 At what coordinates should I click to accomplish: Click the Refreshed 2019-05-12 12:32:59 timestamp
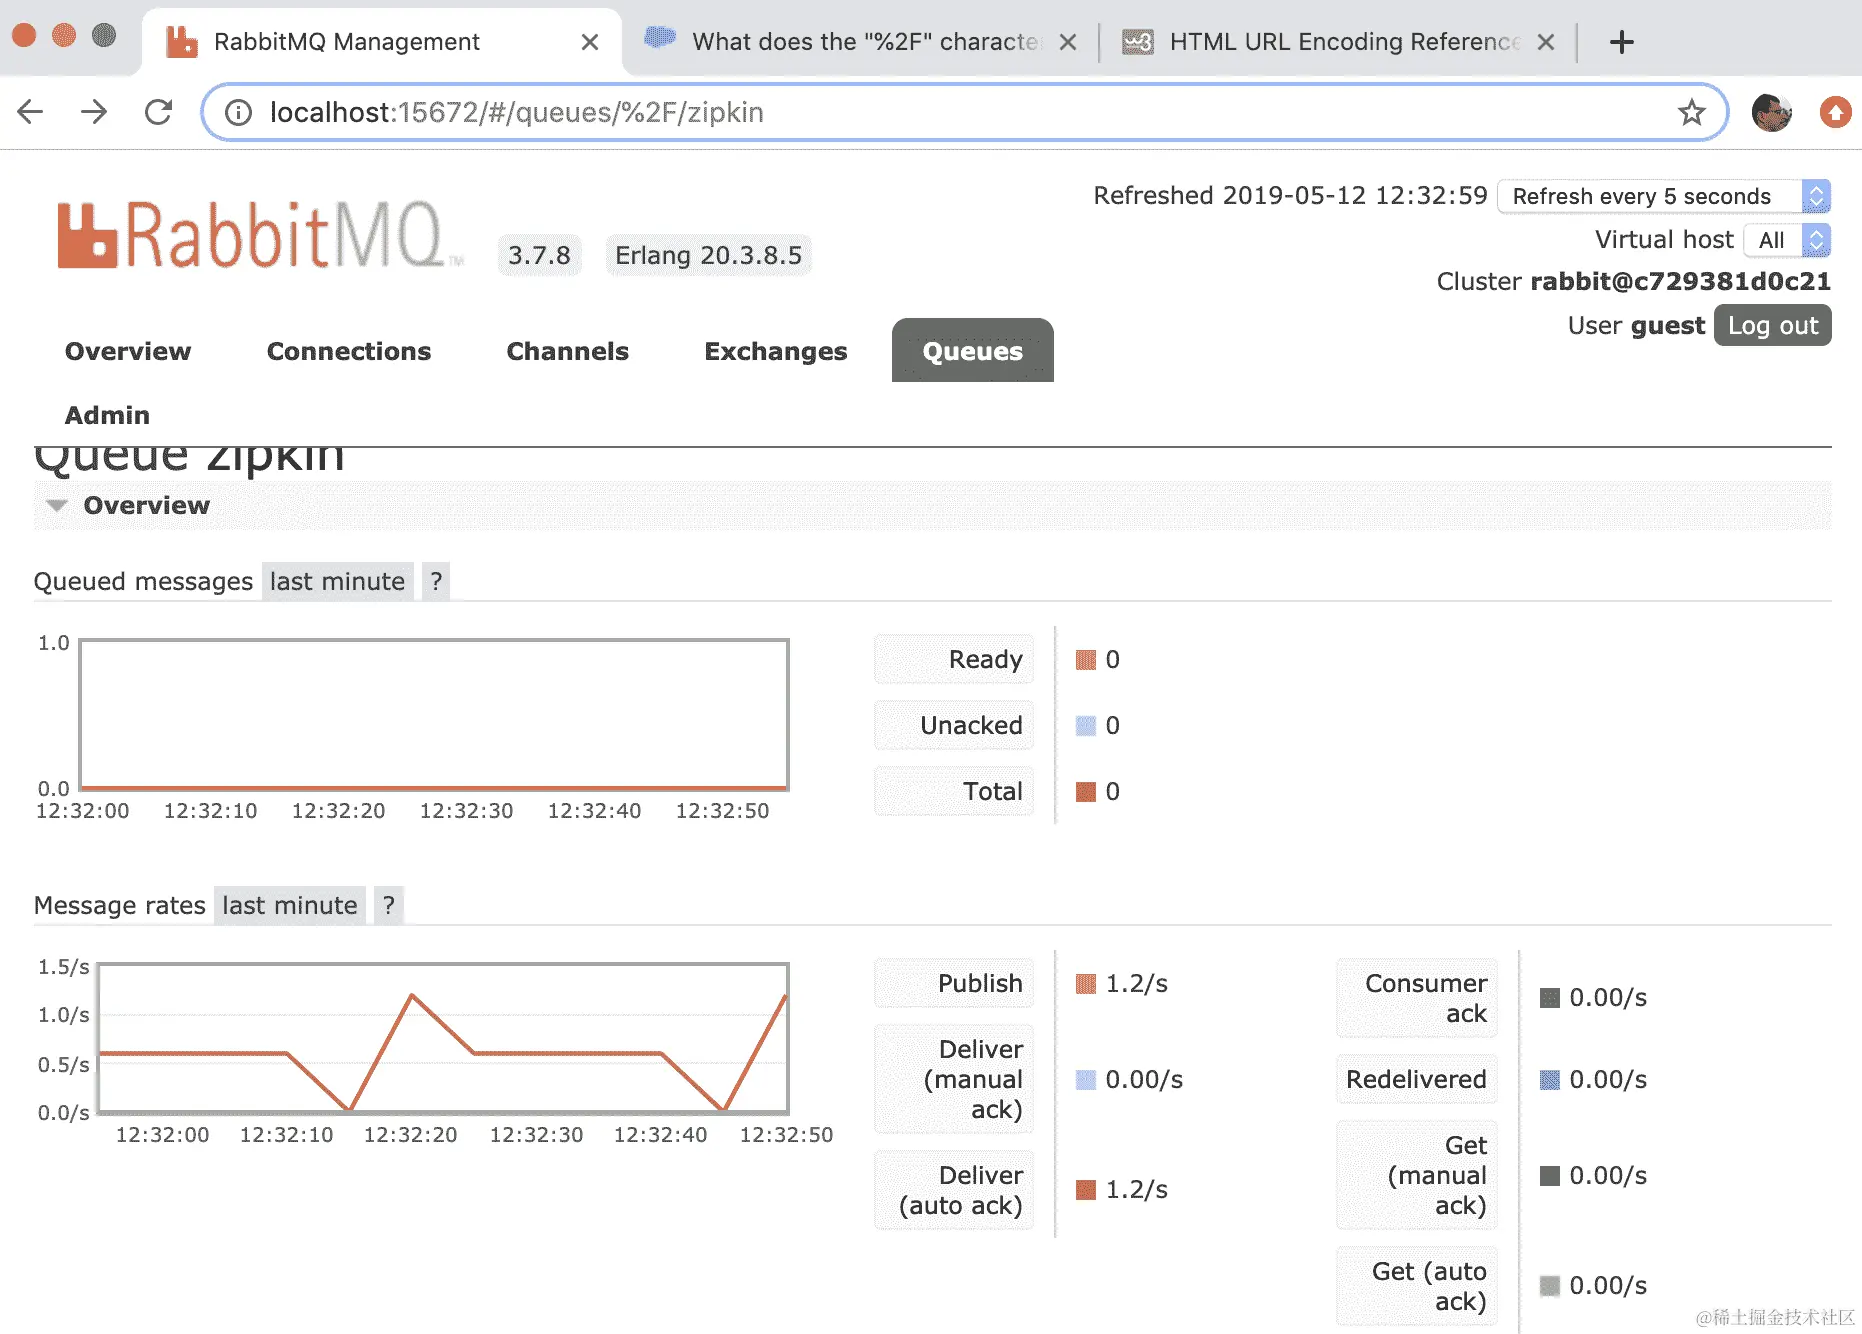(x=1290, y=195)
